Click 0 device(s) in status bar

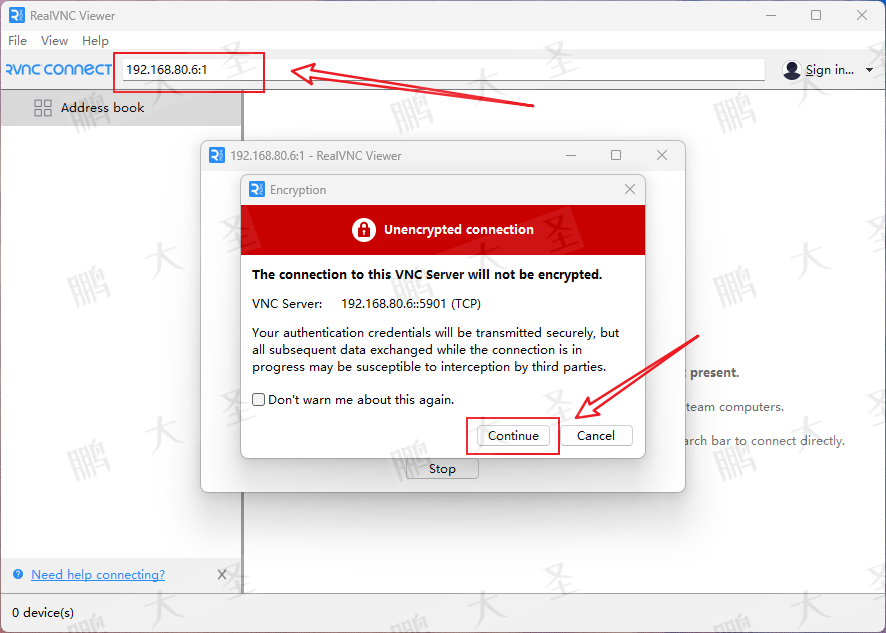pyautogui.click(x=43, y=613)
